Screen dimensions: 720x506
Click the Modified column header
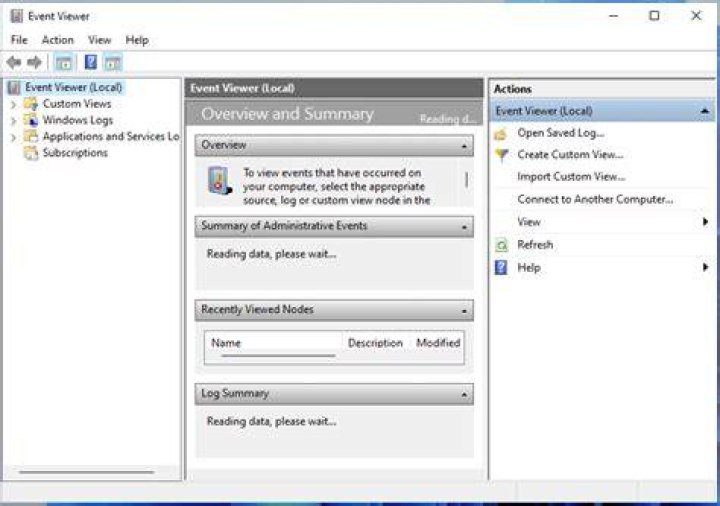point(438,343)
